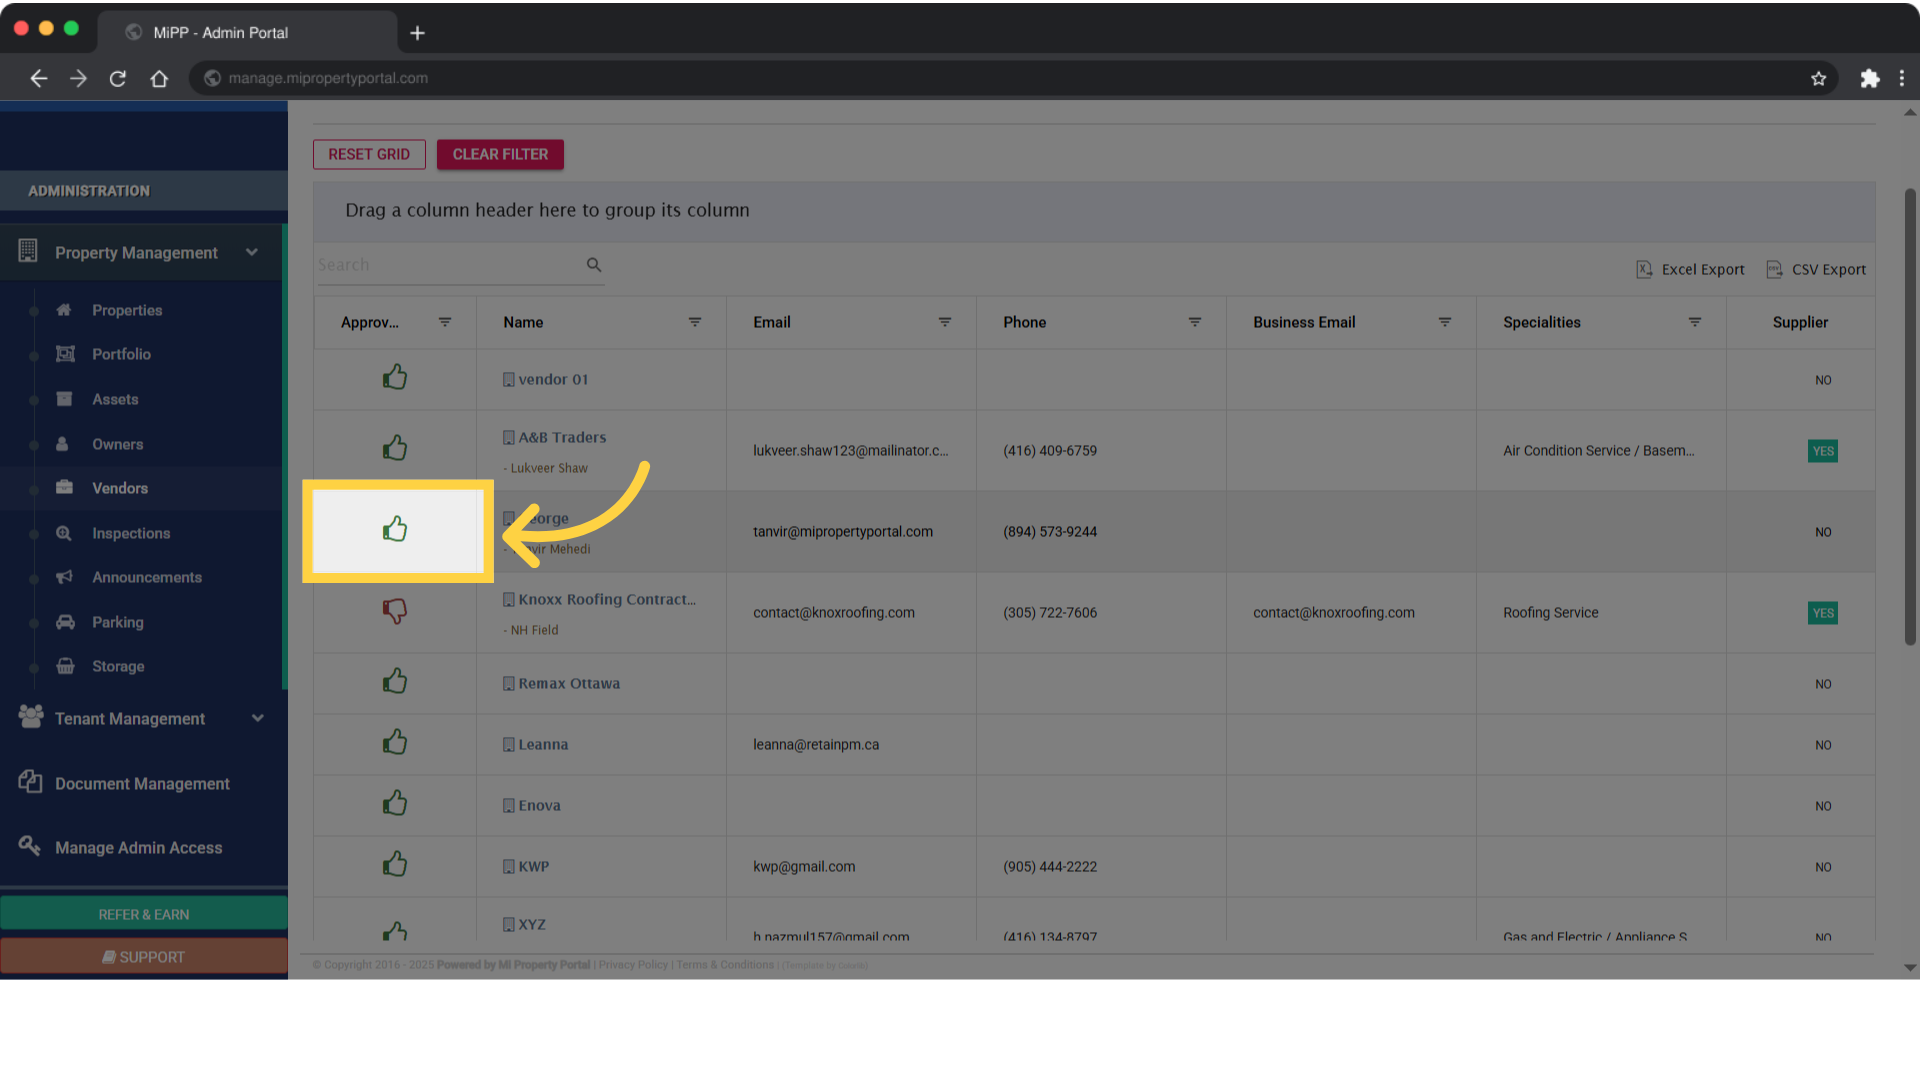Export grid via Excel Export
This screenshot has height=1080, width=1920.
(x=1690, y=269)
